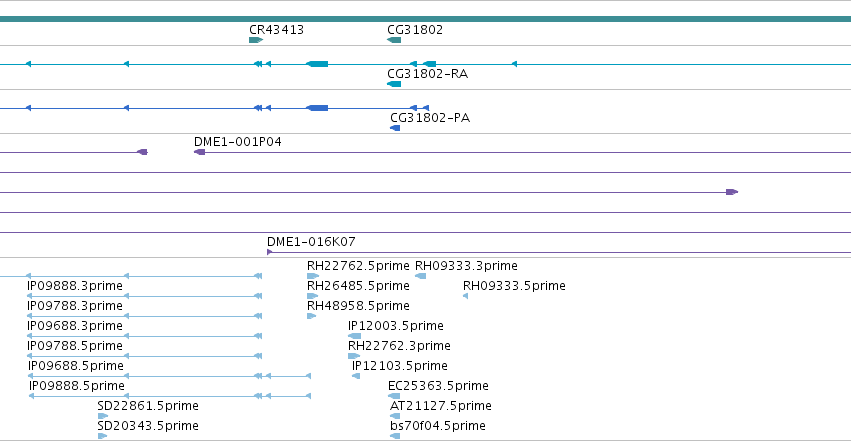
Task: Select the RH26485.5prime EST label
Action: click(358, 286)
